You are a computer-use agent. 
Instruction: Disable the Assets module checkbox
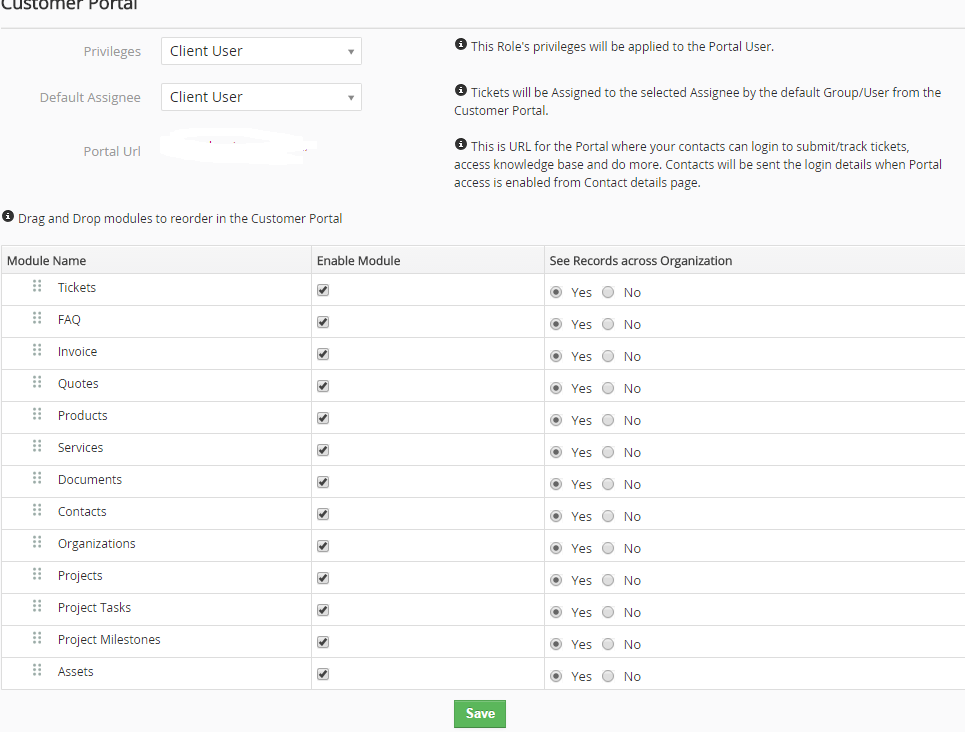[323, 674]
